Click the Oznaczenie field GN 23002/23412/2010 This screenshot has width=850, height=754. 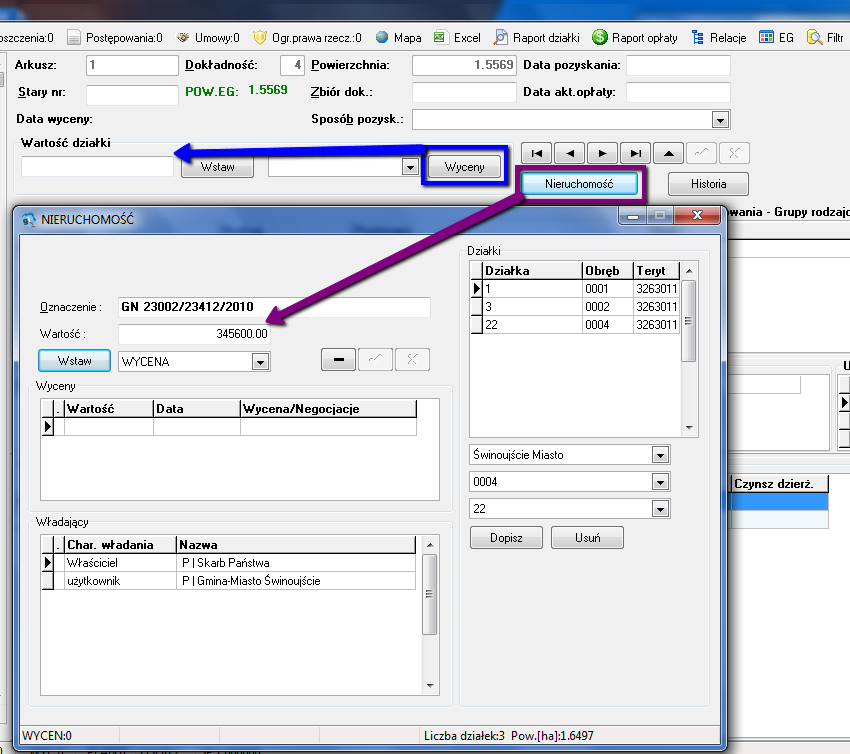point(274,307)
